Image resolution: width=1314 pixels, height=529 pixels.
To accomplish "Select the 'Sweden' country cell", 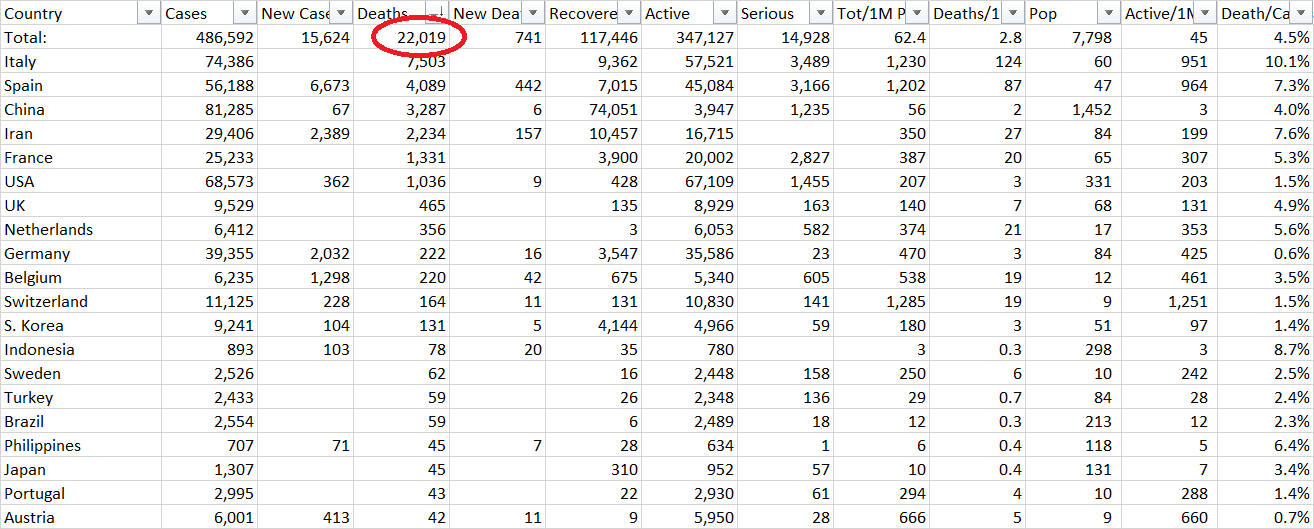I will tap(81, 373).
